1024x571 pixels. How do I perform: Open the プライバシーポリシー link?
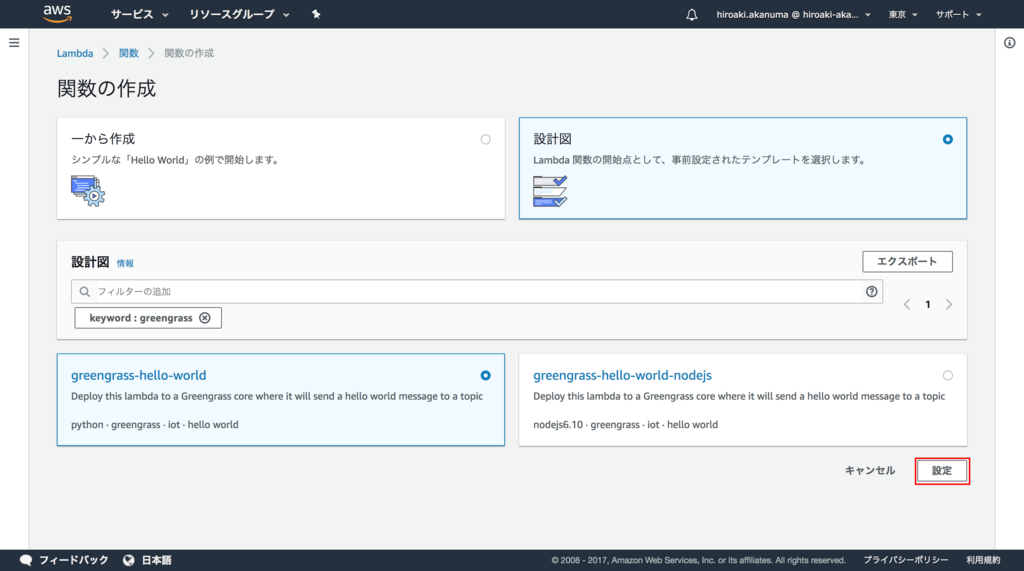click(x=906, y=560)
